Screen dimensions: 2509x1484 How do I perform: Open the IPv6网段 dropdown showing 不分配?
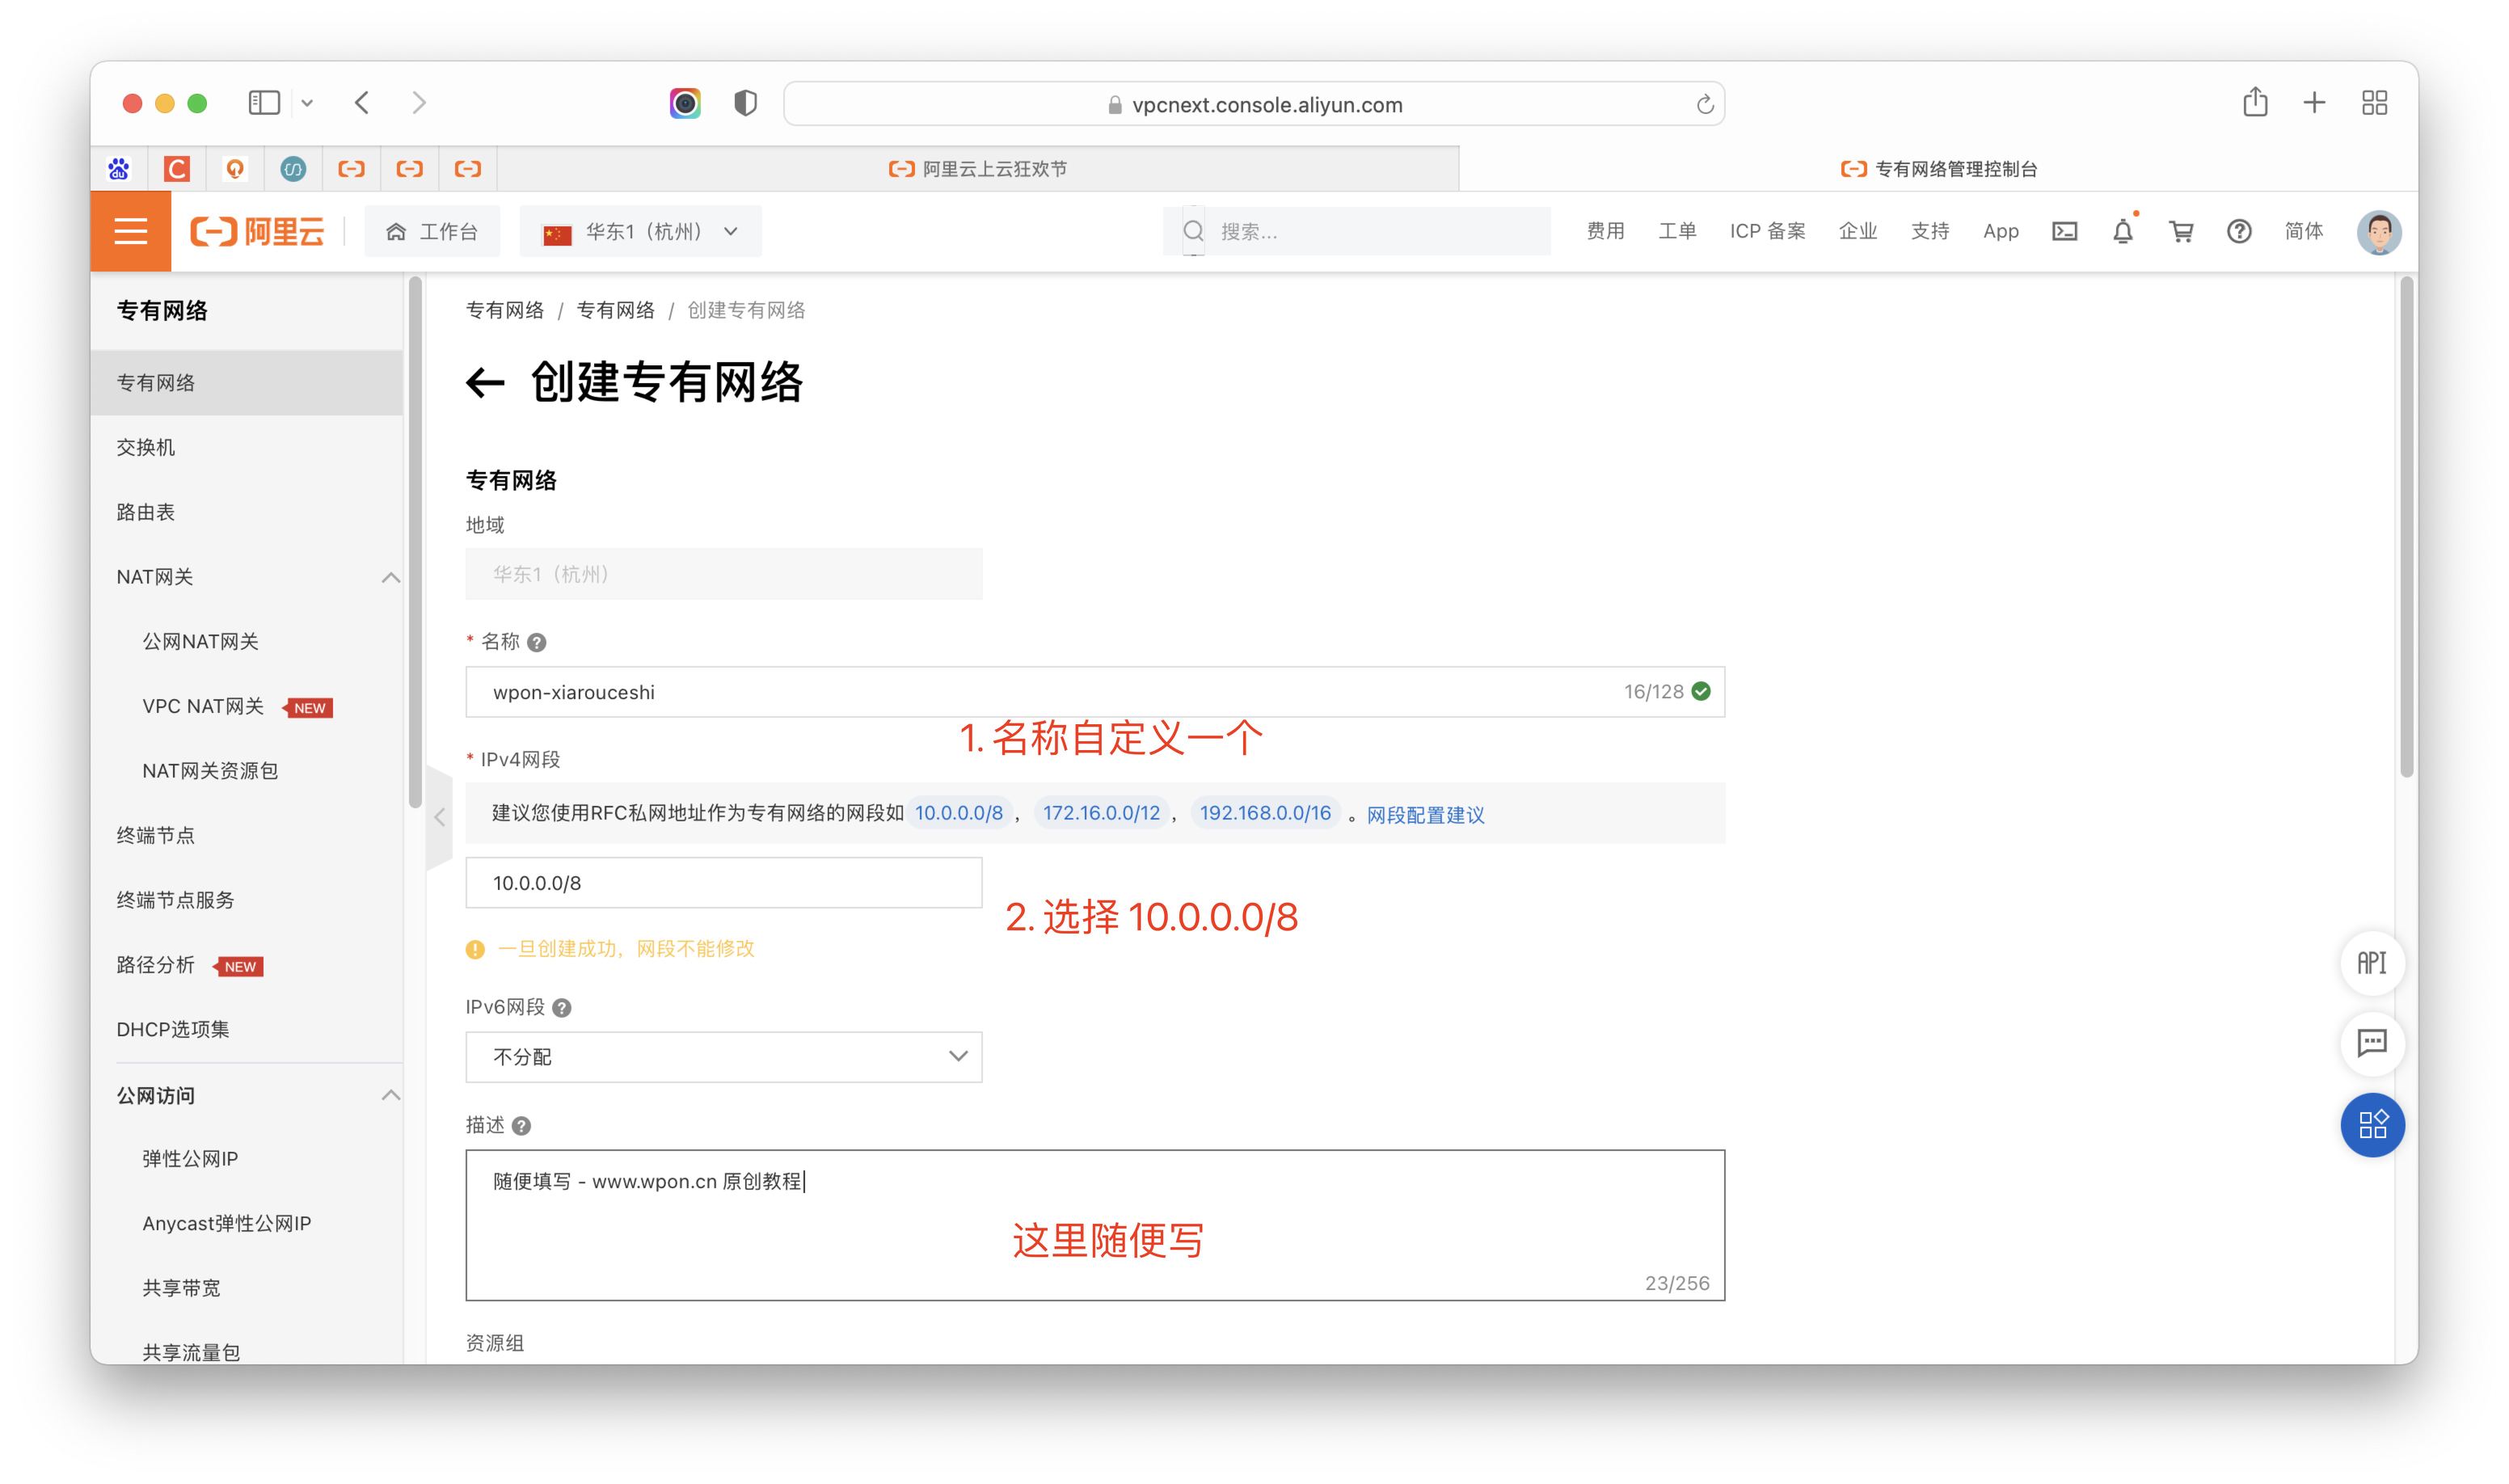point(723,1056)
